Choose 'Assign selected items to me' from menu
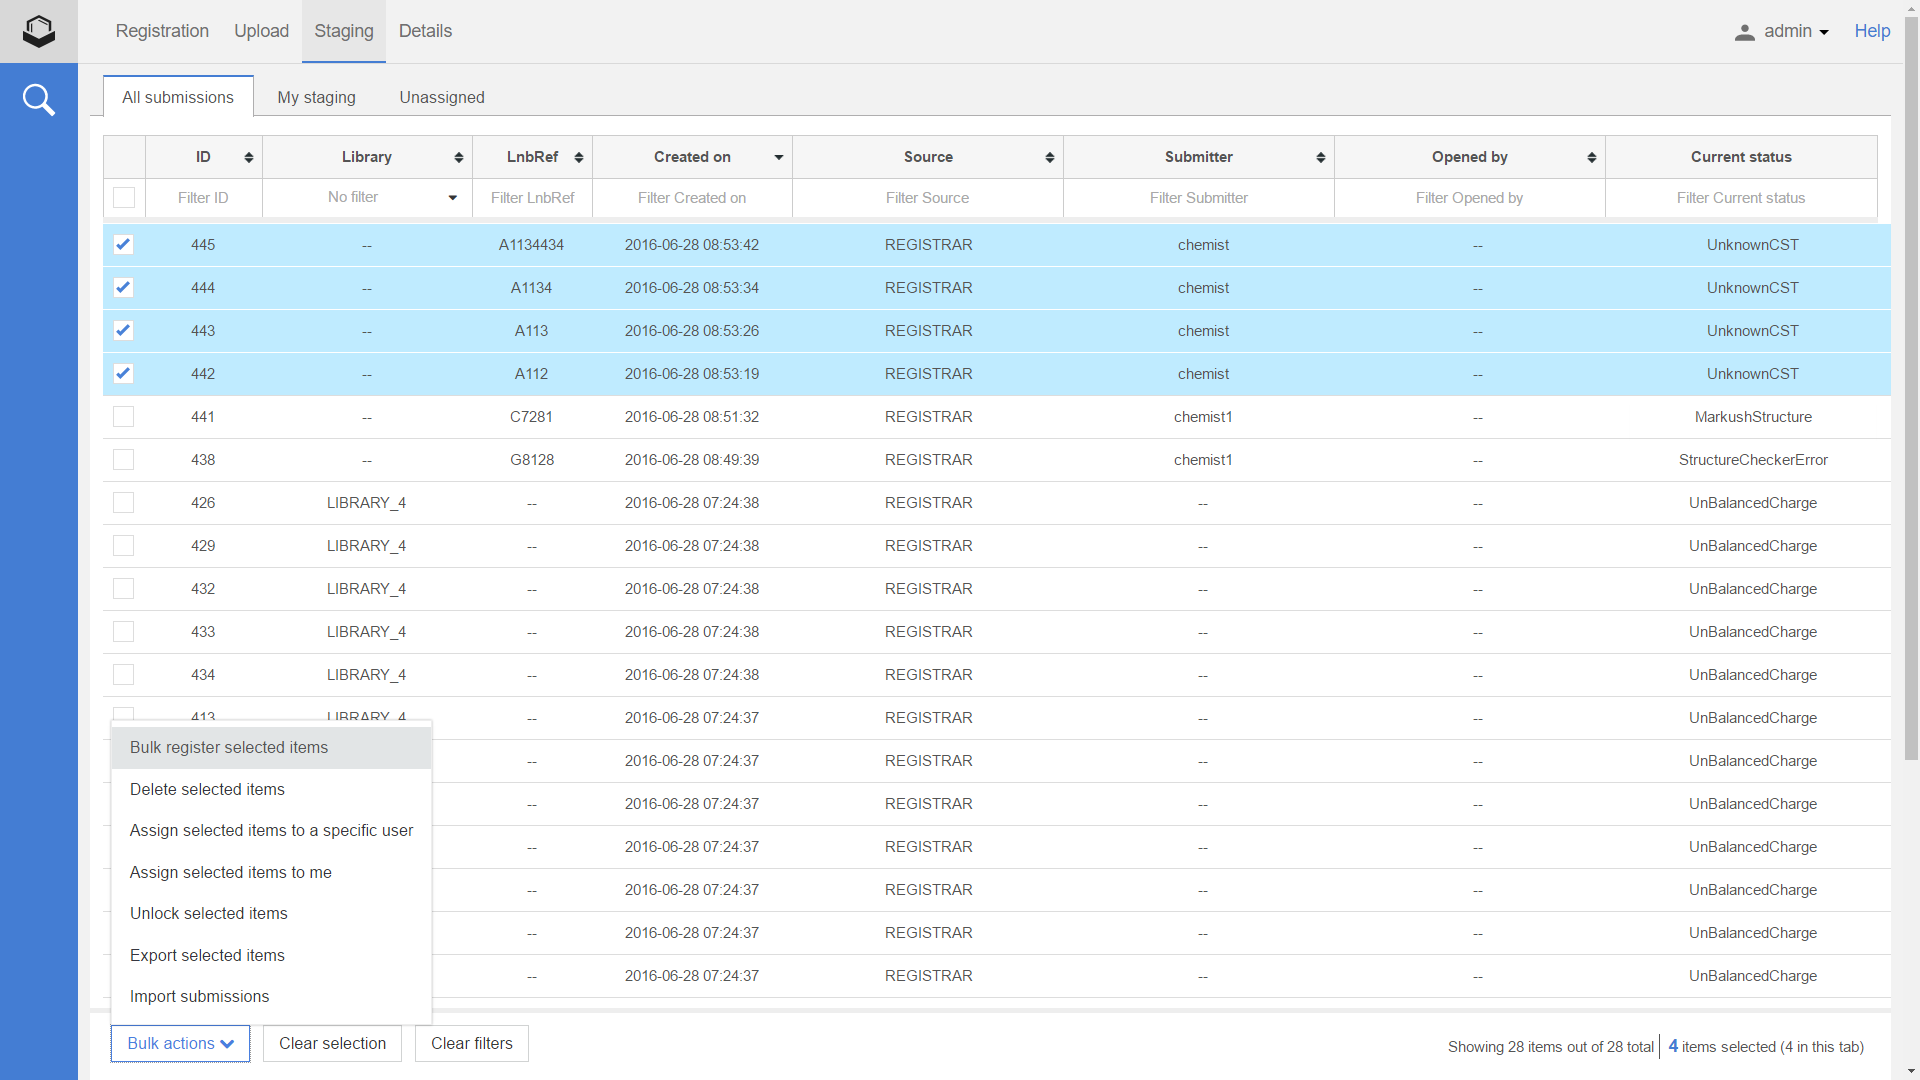Image resolution: width=1920 pixels, height=1080 pixels. pos(230,872)
